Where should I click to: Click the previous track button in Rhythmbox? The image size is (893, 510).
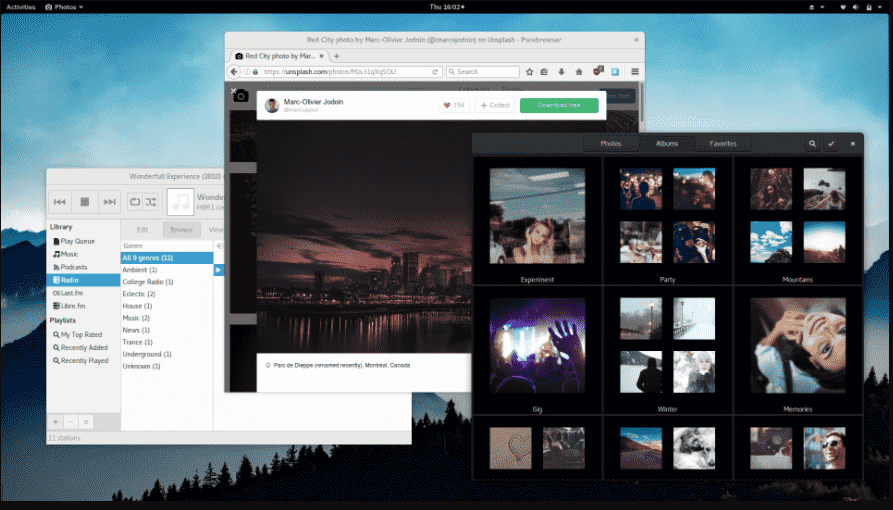[59, 202]
